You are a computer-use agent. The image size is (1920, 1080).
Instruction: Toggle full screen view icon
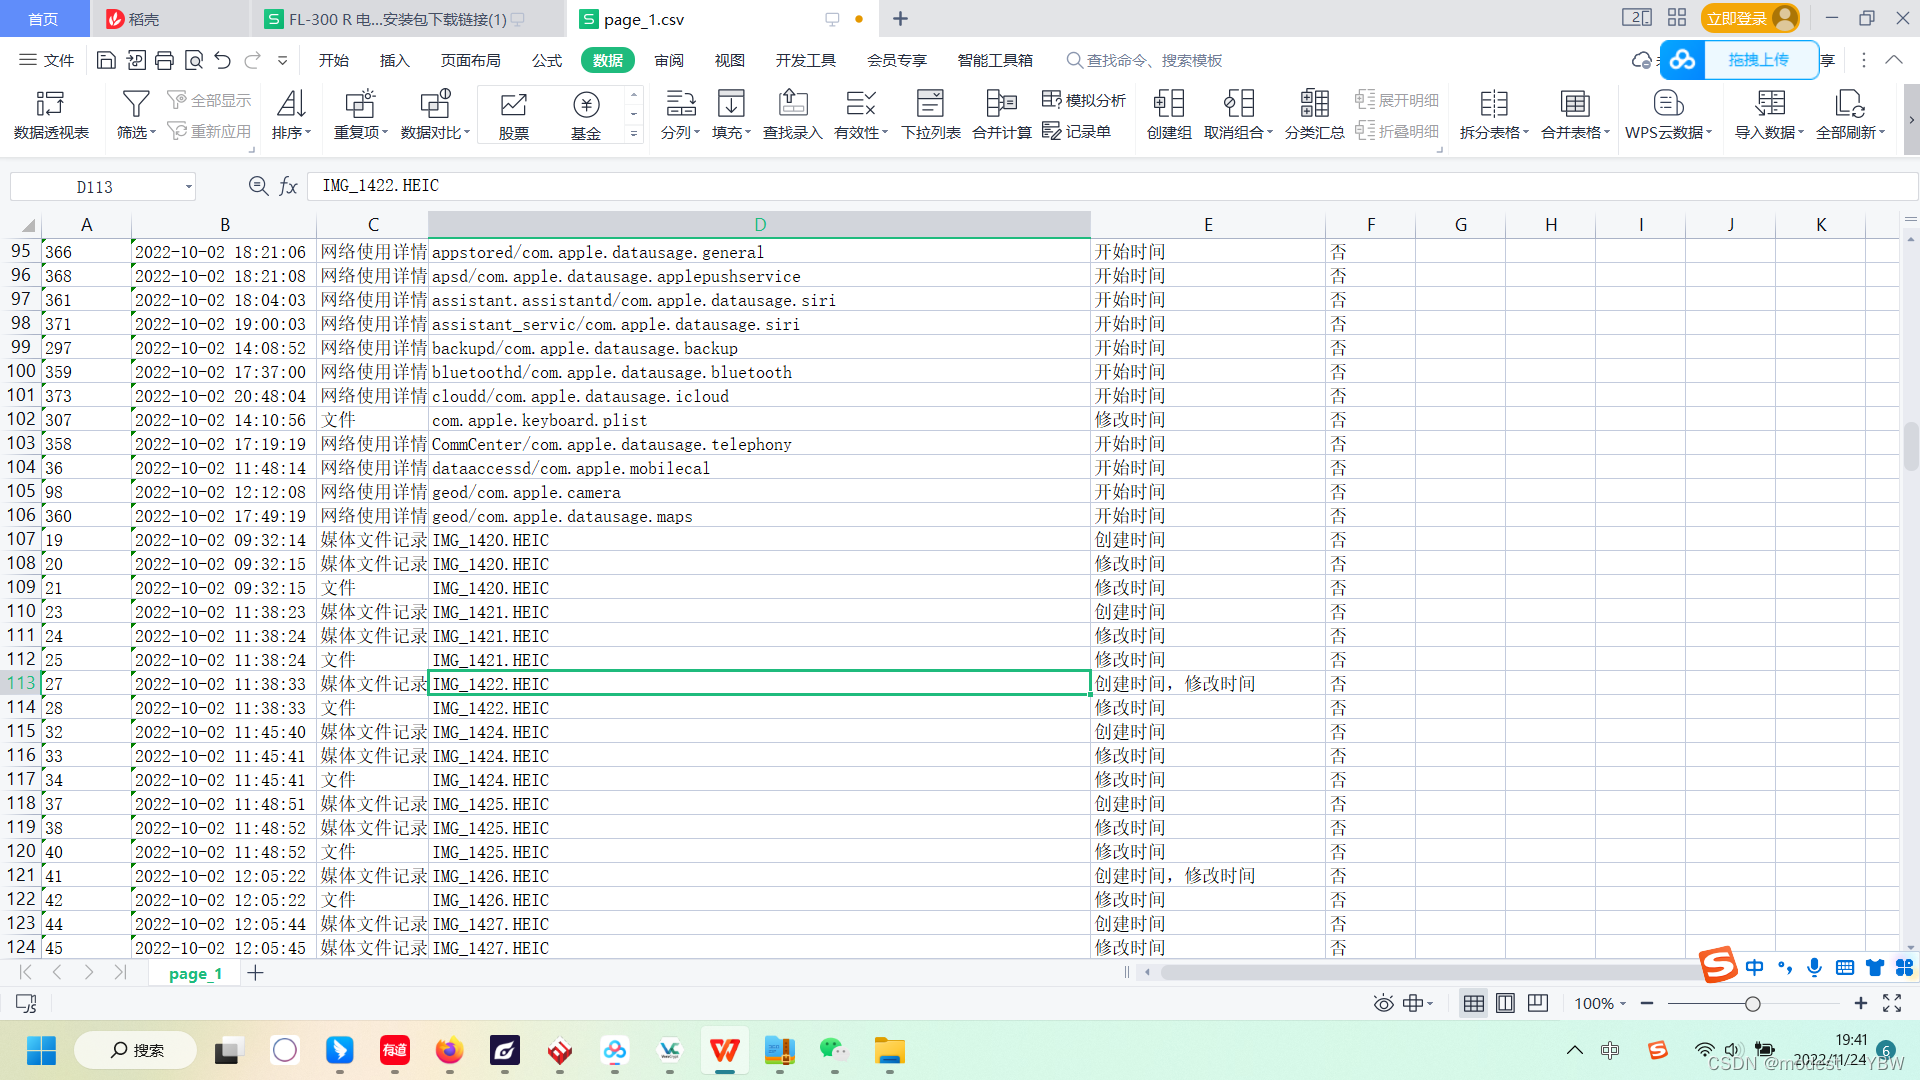coord(1892,1003)
